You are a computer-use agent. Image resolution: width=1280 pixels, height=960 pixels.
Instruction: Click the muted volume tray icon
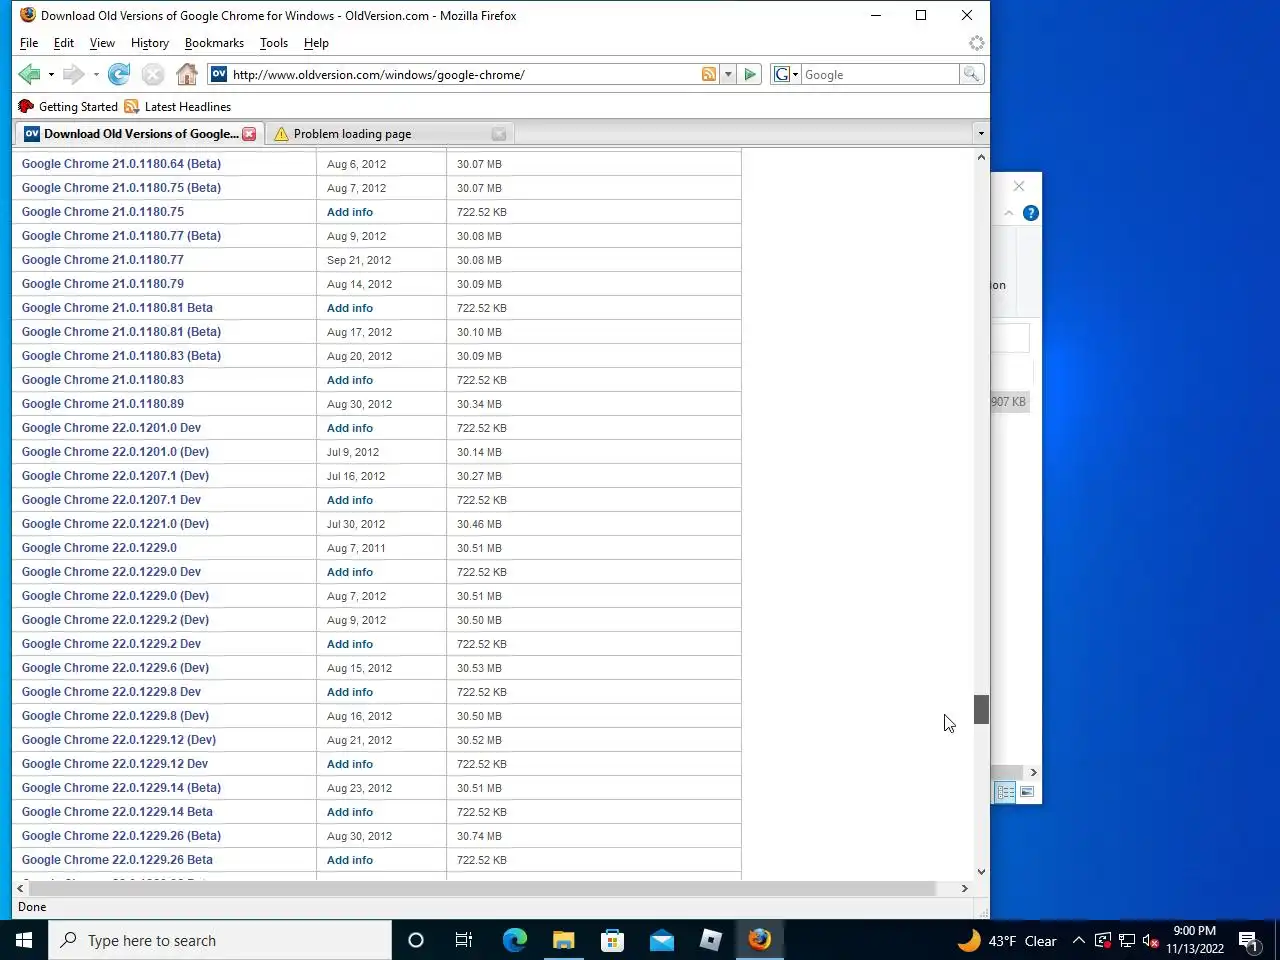click(x=1151, y=941)
